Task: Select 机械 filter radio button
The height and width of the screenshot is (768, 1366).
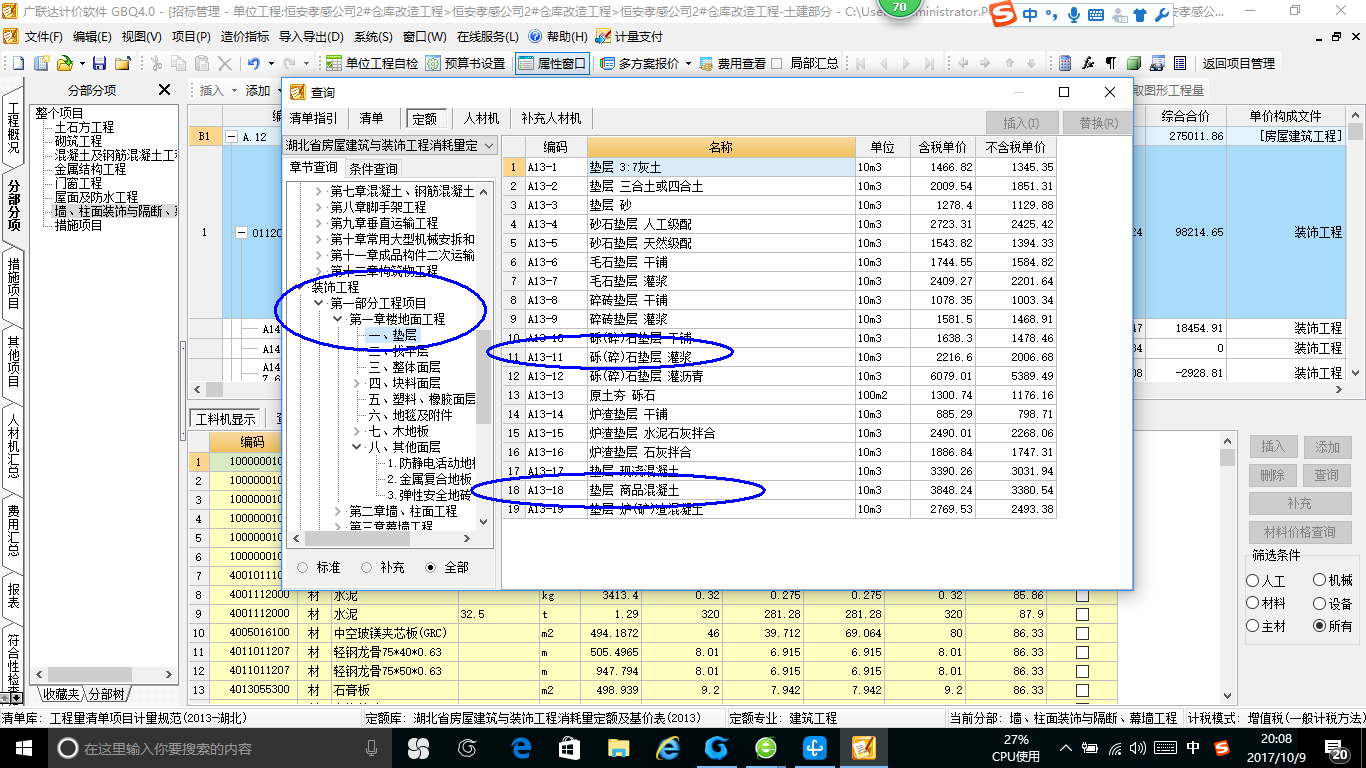Action: (x=1319, y=580)
